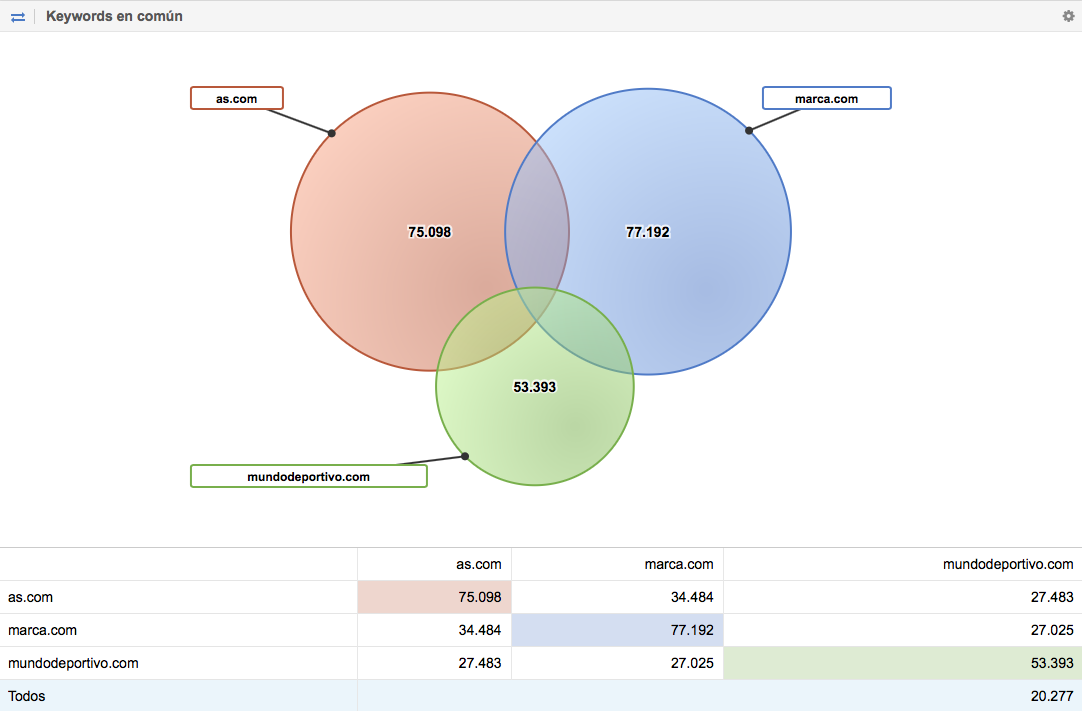
Task: Open the settings gear menu
Action: tap(1068, 16)
